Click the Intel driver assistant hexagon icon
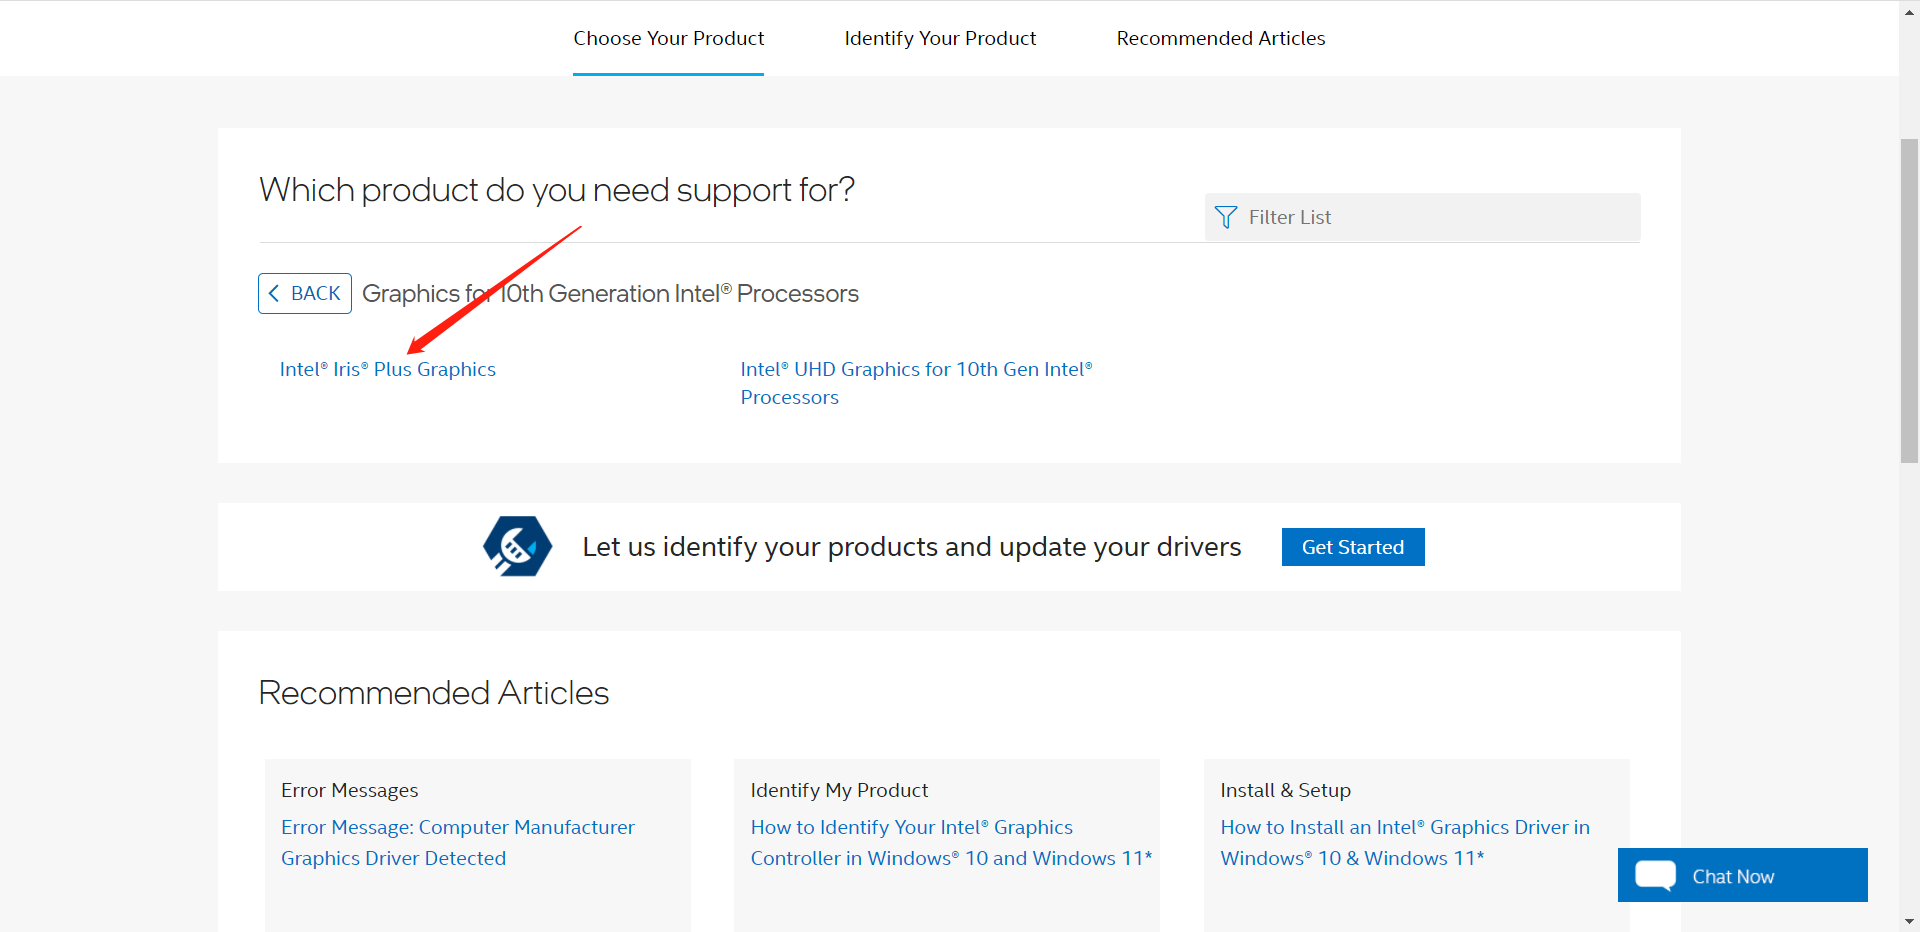 (517, 546)
